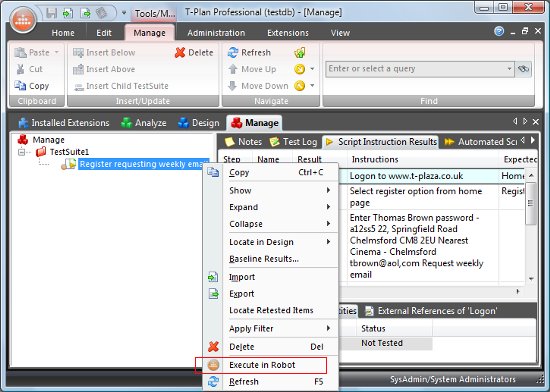Switch to the Administration ribbon tab

216,33
